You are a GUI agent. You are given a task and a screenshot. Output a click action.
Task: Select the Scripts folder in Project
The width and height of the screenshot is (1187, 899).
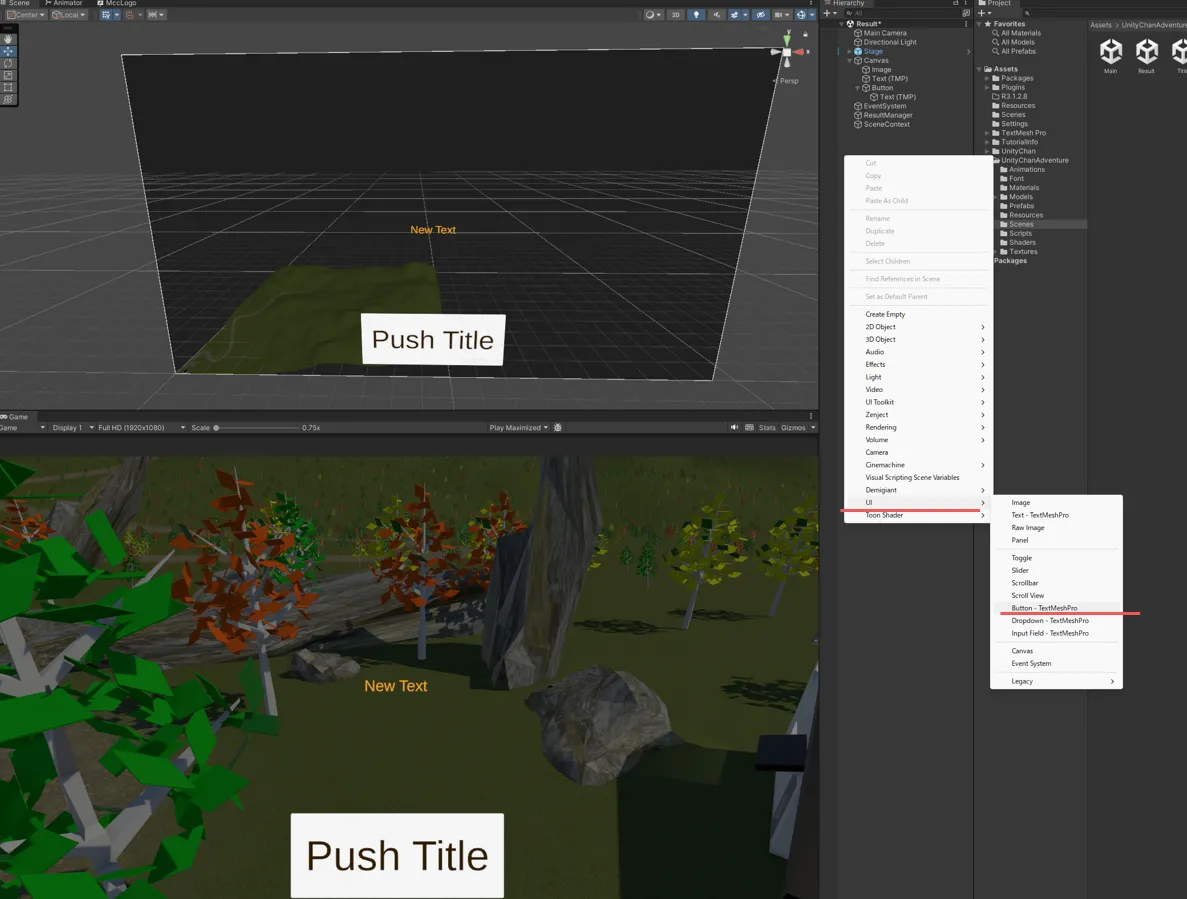1020,233
